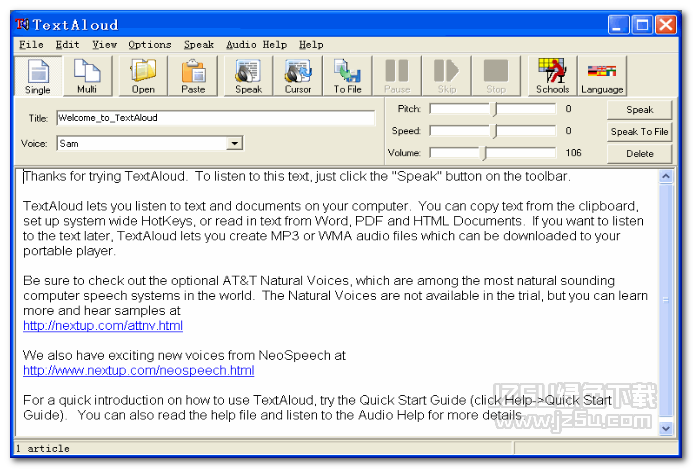Image resolution: width=693 pixels, height=469 pixels.
Task: Open a file with the Open toolbar icon
Action: coord(143,76)
